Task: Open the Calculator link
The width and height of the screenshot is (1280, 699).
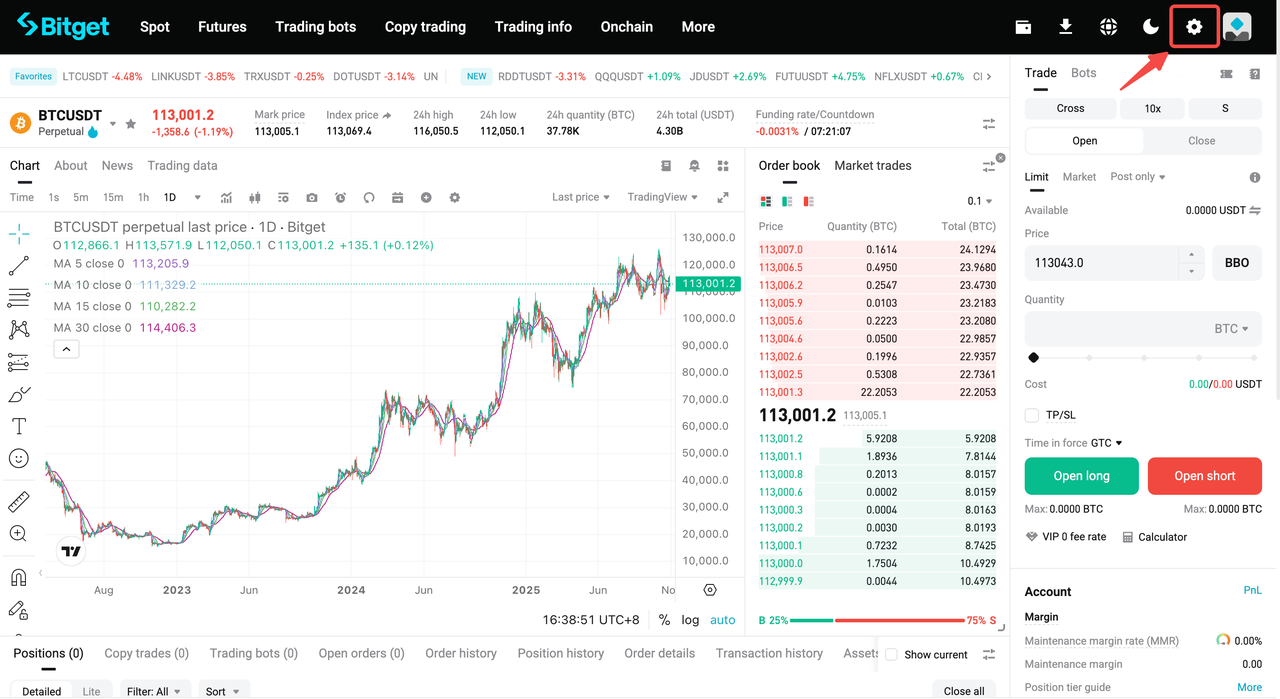Action: (1162, 537)
